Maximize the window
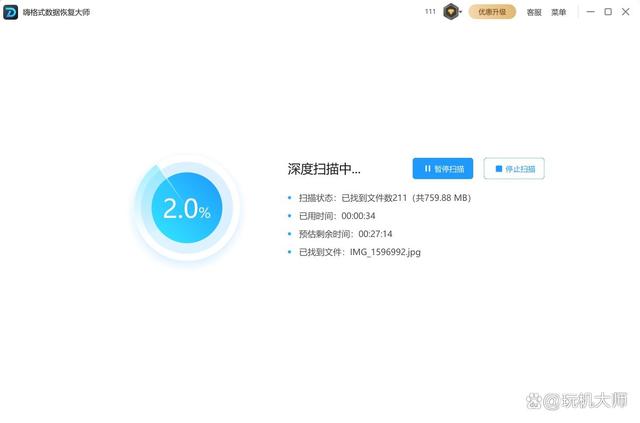Image resolution: width=640 pixels, height=423 pixels. [x=608, y=12]
